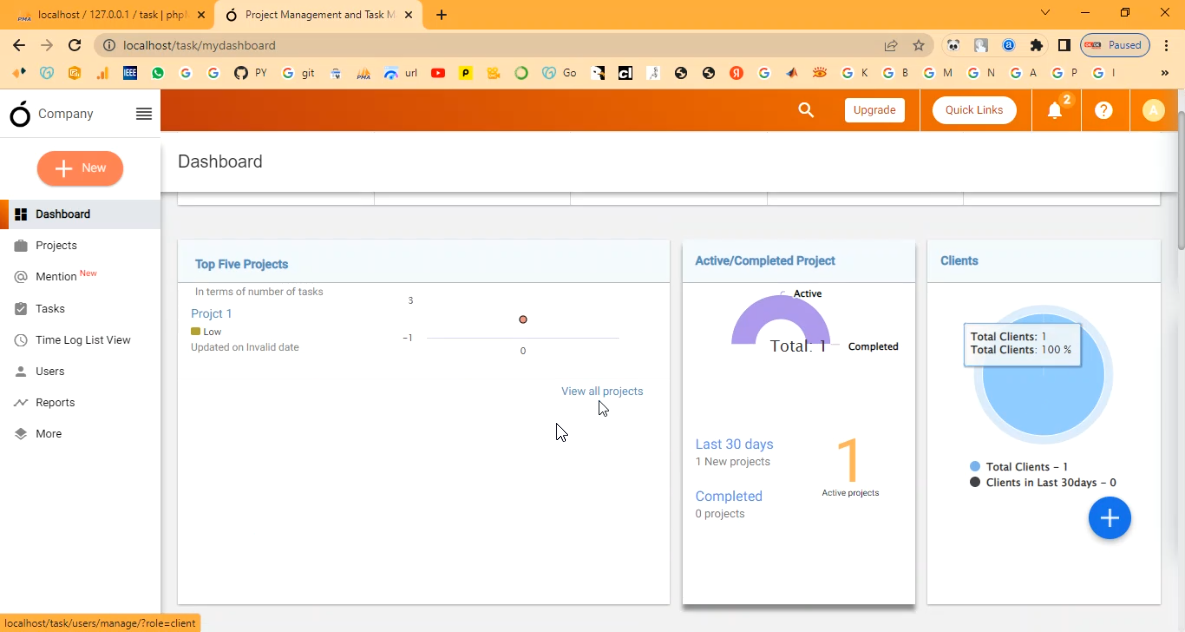Click the search magnifier icon in header

[x=806, y=110]
